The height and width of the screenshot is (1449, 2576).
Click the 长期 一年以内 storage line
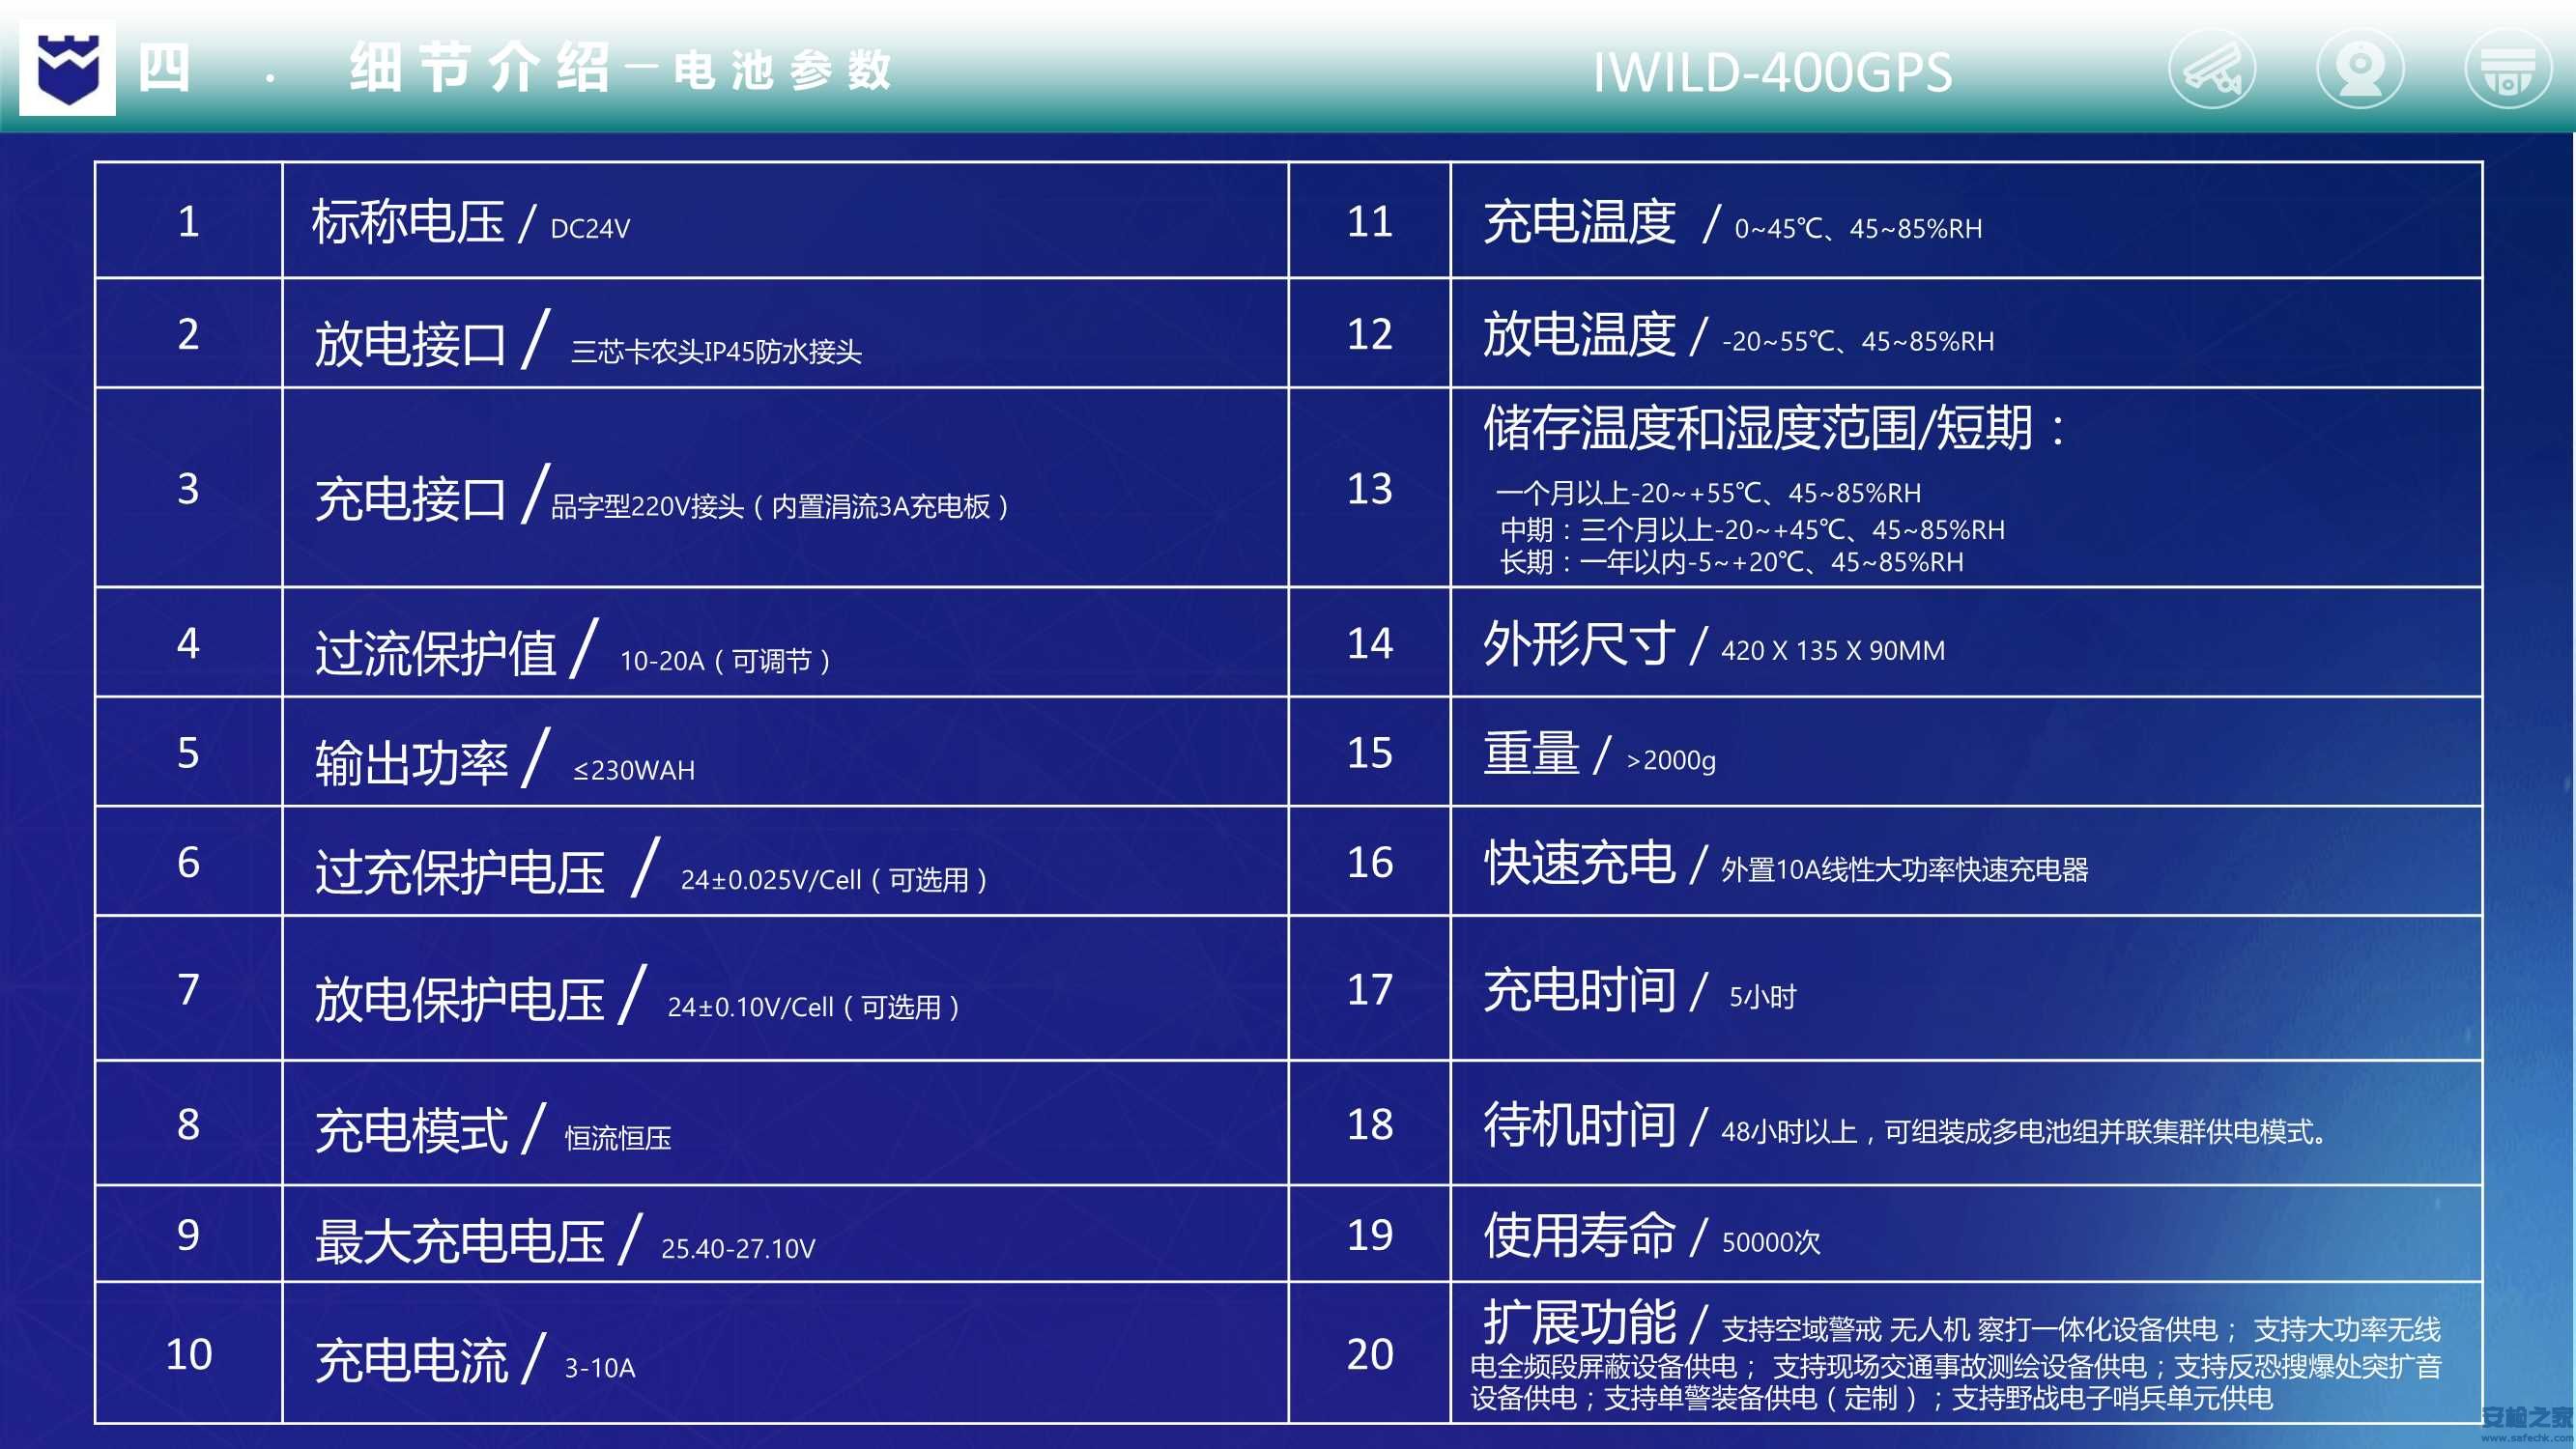[1731, 563]
